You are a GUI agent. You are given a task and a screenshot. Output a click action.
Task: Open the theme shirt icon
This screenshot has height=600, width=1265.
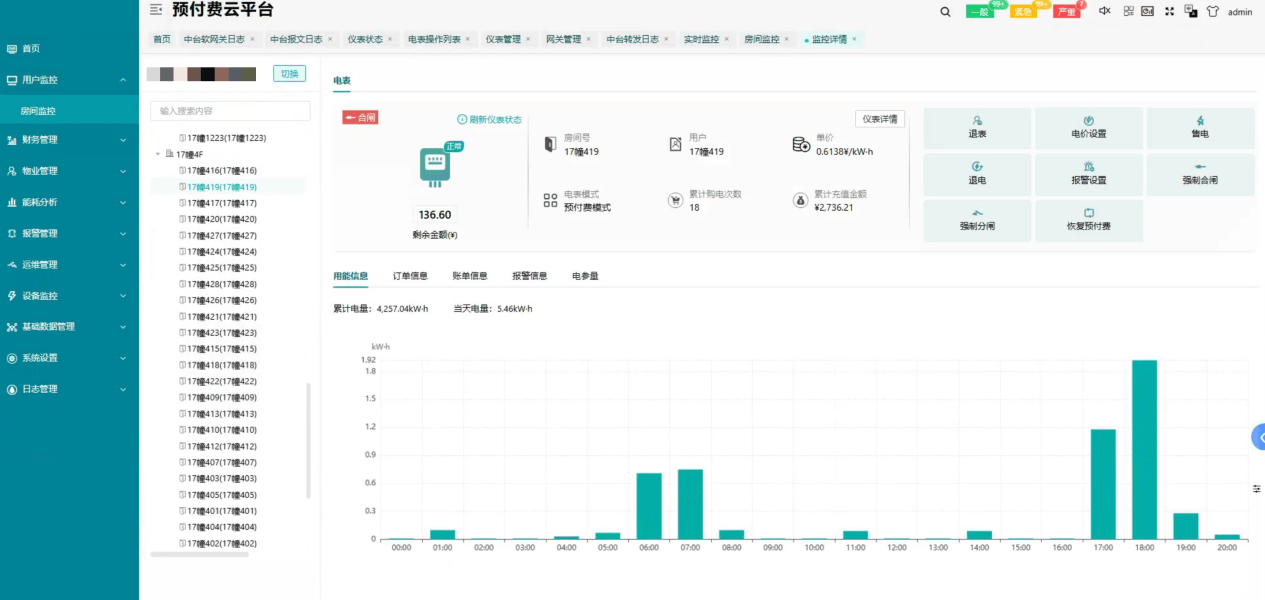(1213, 12)
